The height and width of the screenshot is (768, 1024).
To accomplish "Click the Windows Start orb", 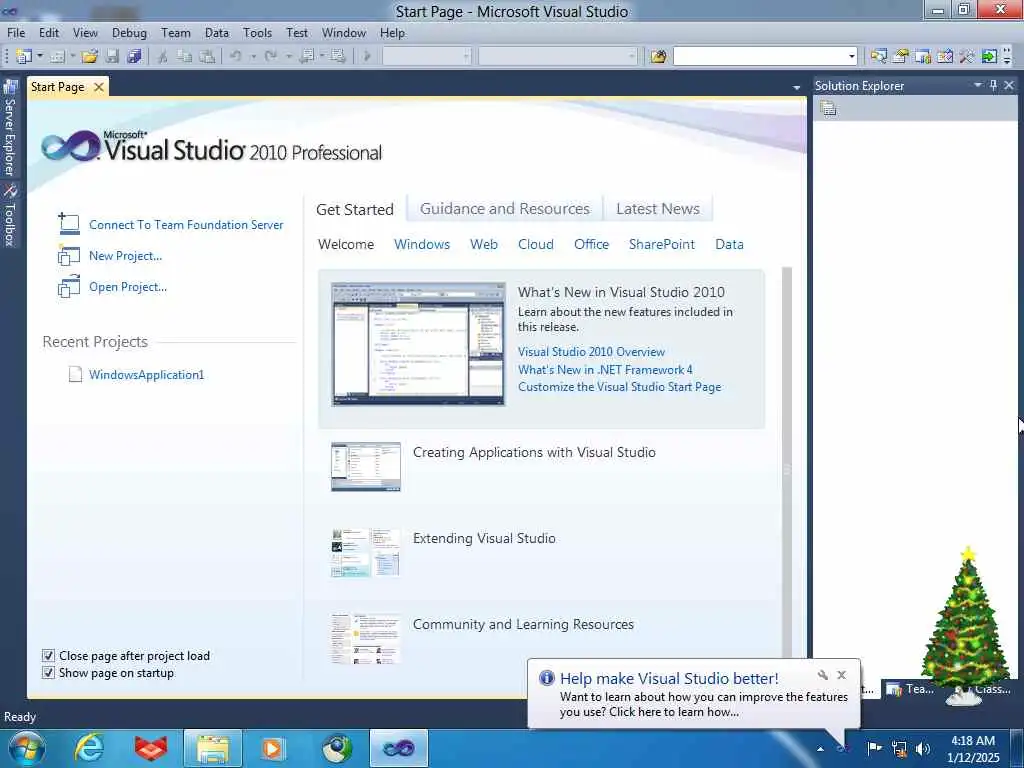I will [x=27, y=748].
